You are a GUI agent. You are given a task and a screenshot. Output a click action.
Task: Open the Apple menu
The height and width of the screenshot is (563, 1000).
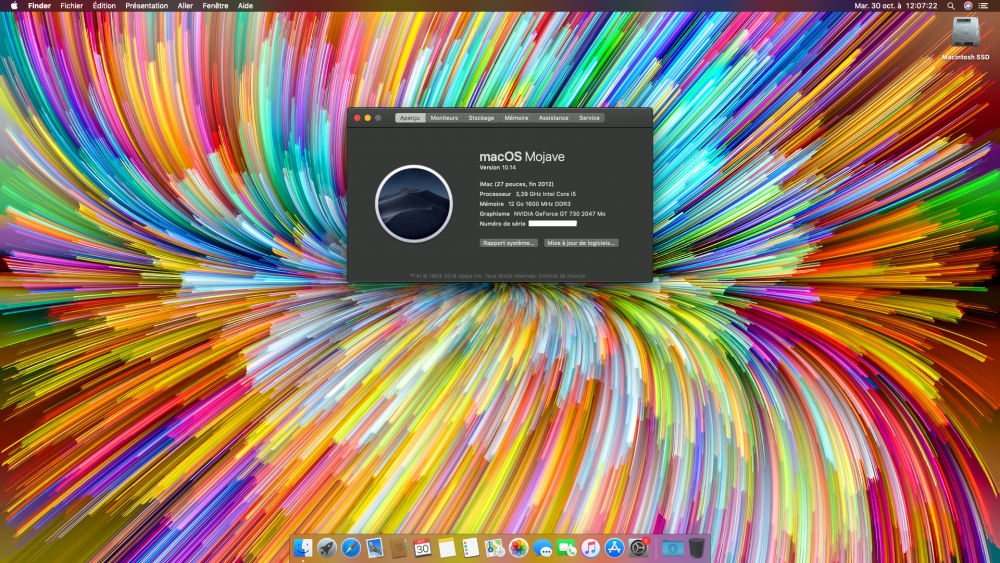click(14, 6)
